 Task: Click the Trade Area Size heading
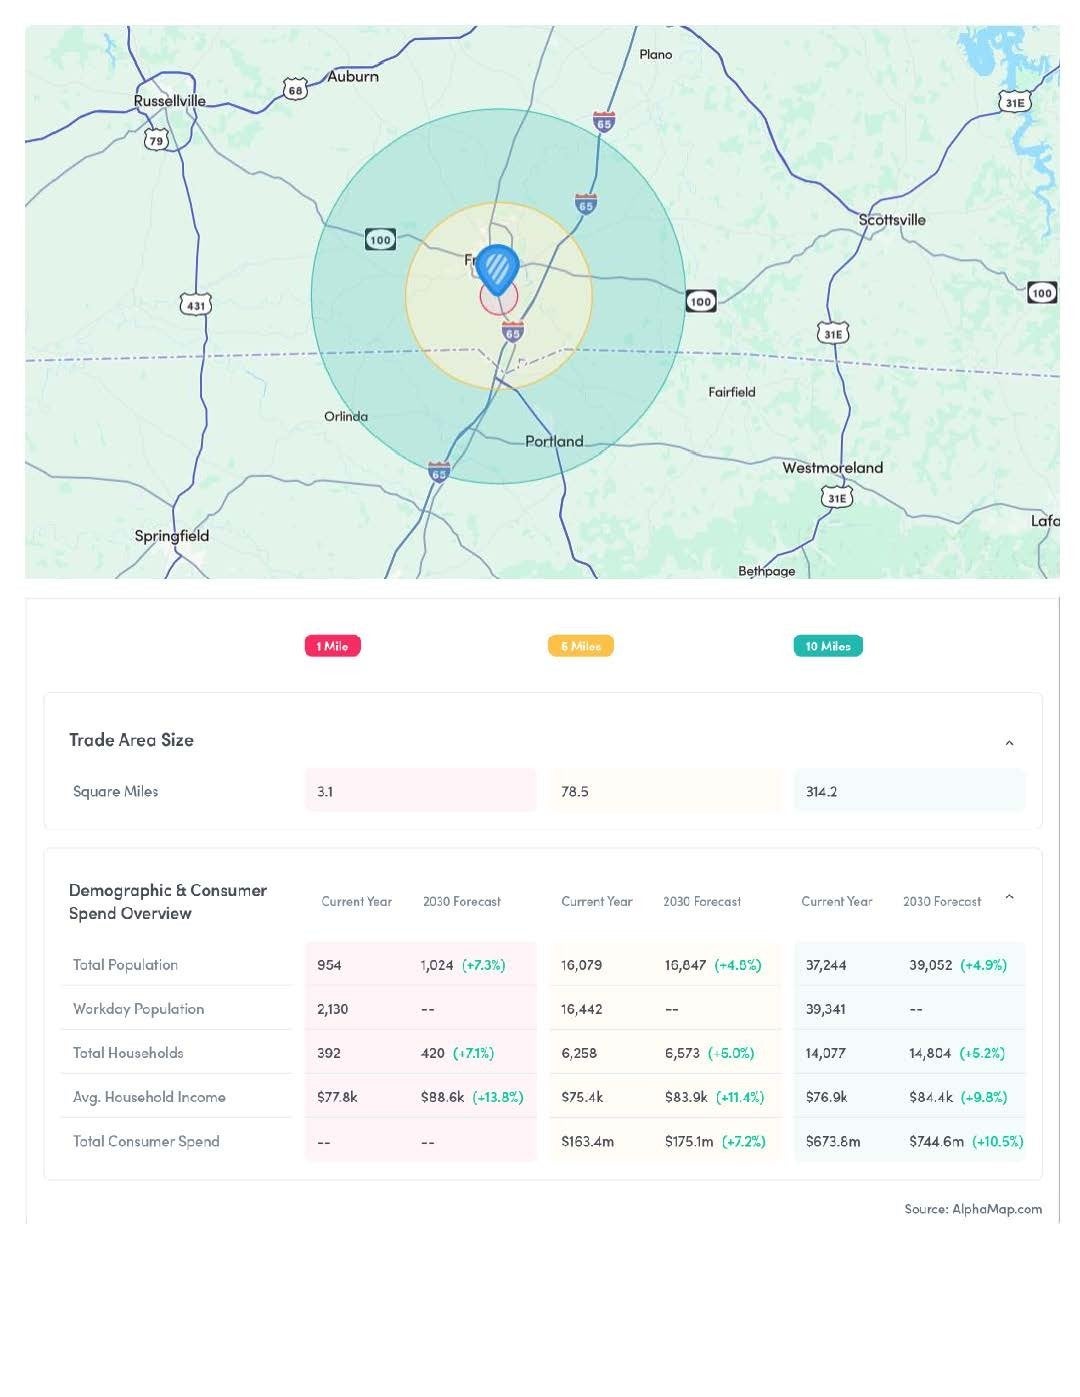pyautogui.click(x=131, y=740)
